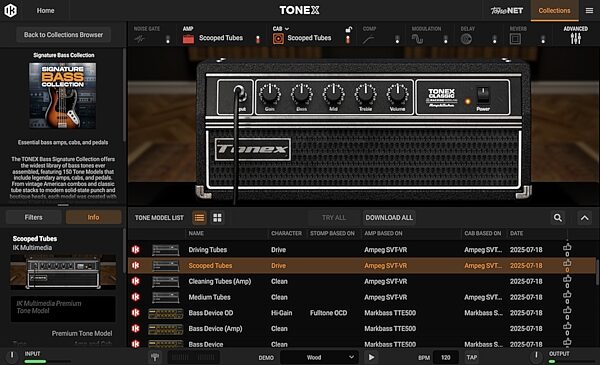Viewport: 600px width, 365px height.
Task: Click the TAP tempo button
Action: click(x=471, y=357)
